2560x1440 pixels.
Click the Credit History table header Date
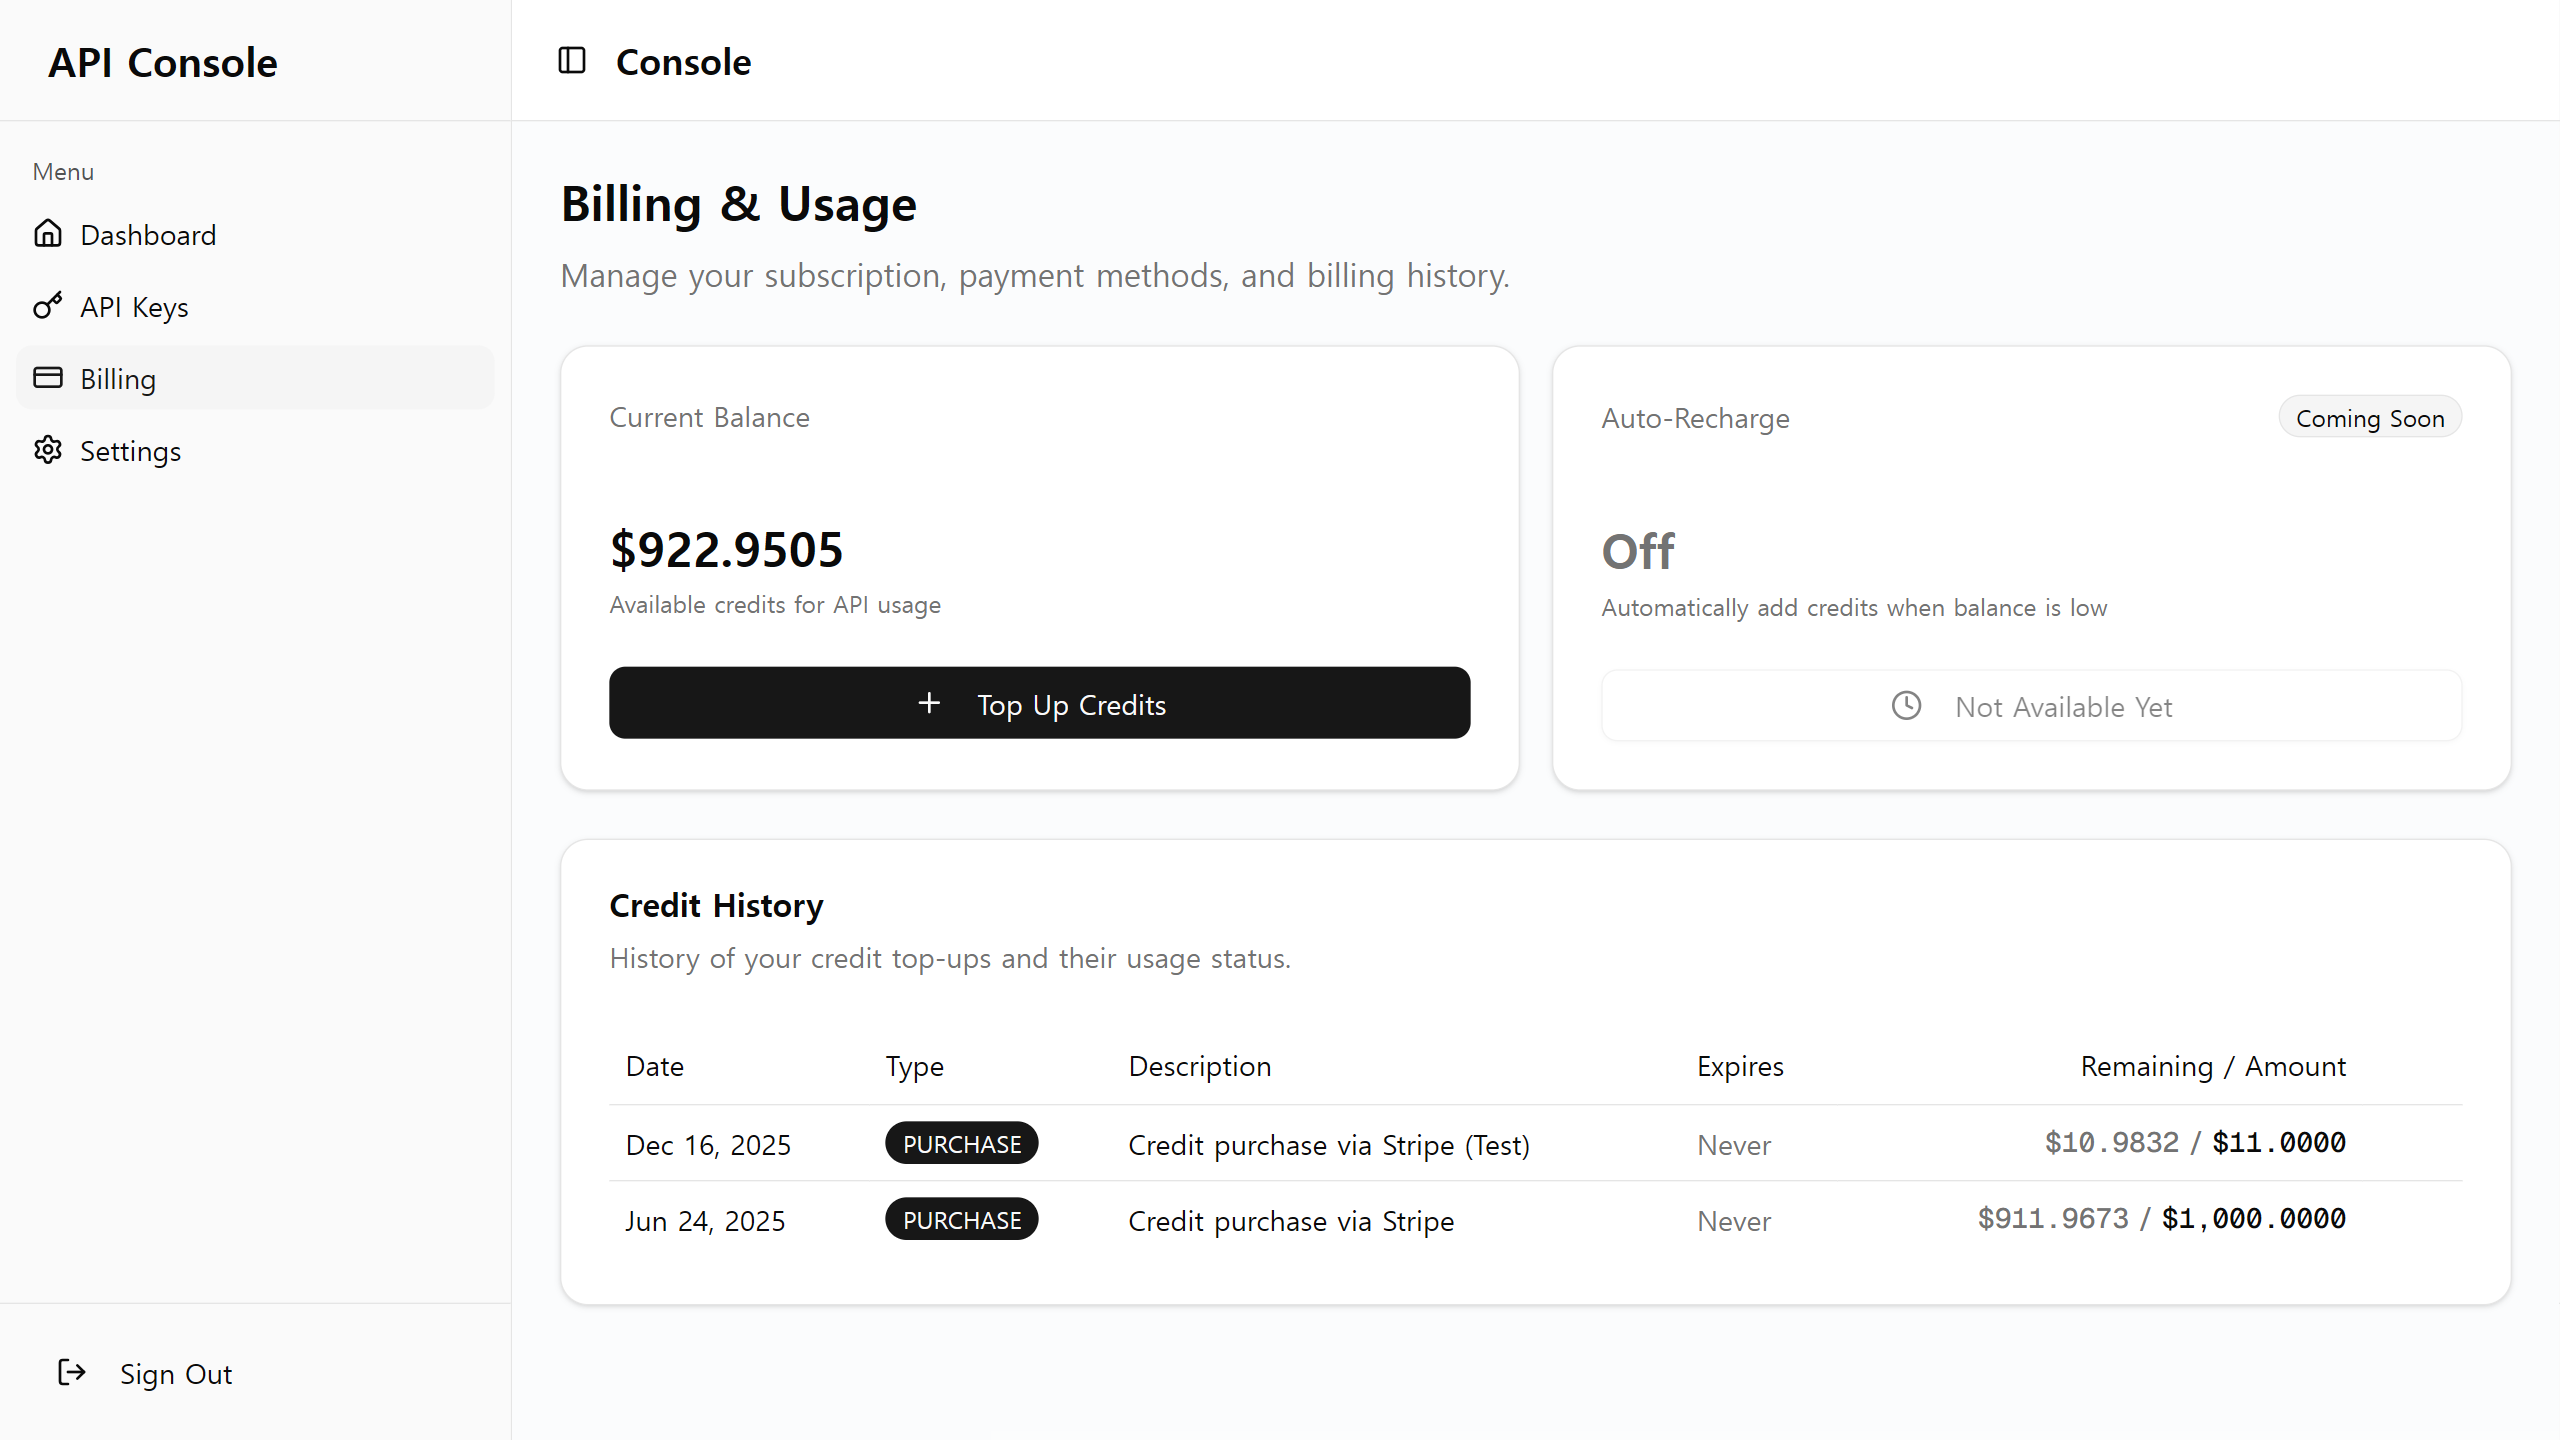[x=655, y=1066]
